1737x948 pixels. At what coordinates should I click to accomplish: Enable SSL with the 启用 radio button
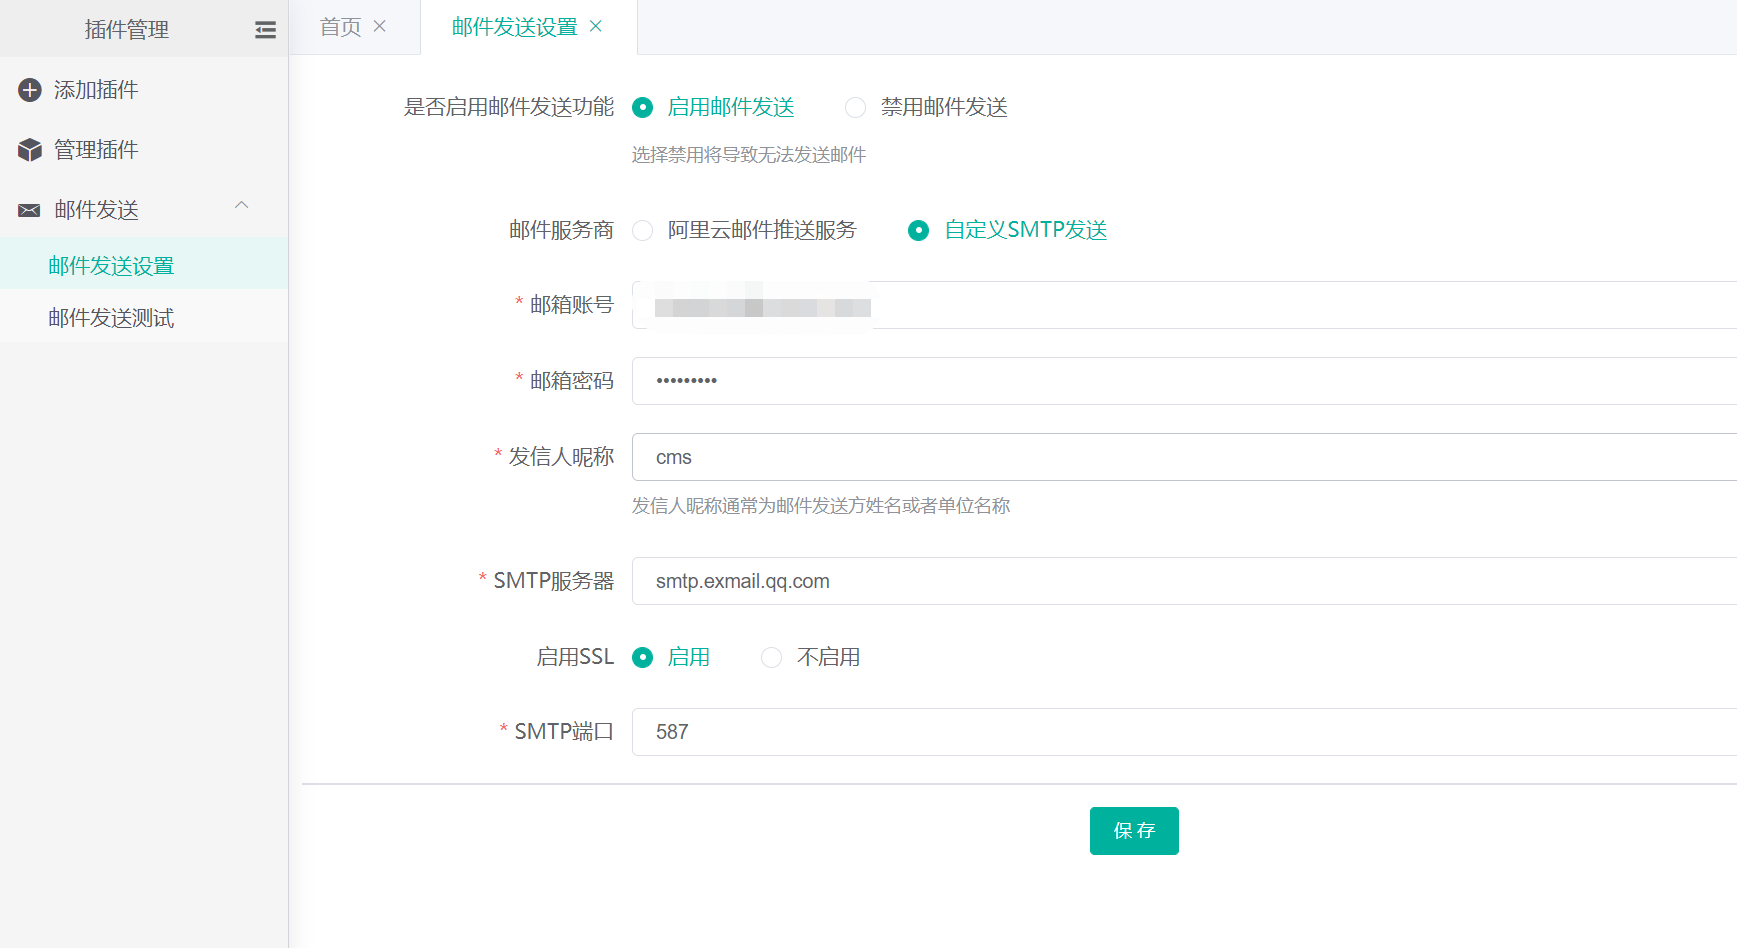(x=643, y=658)
